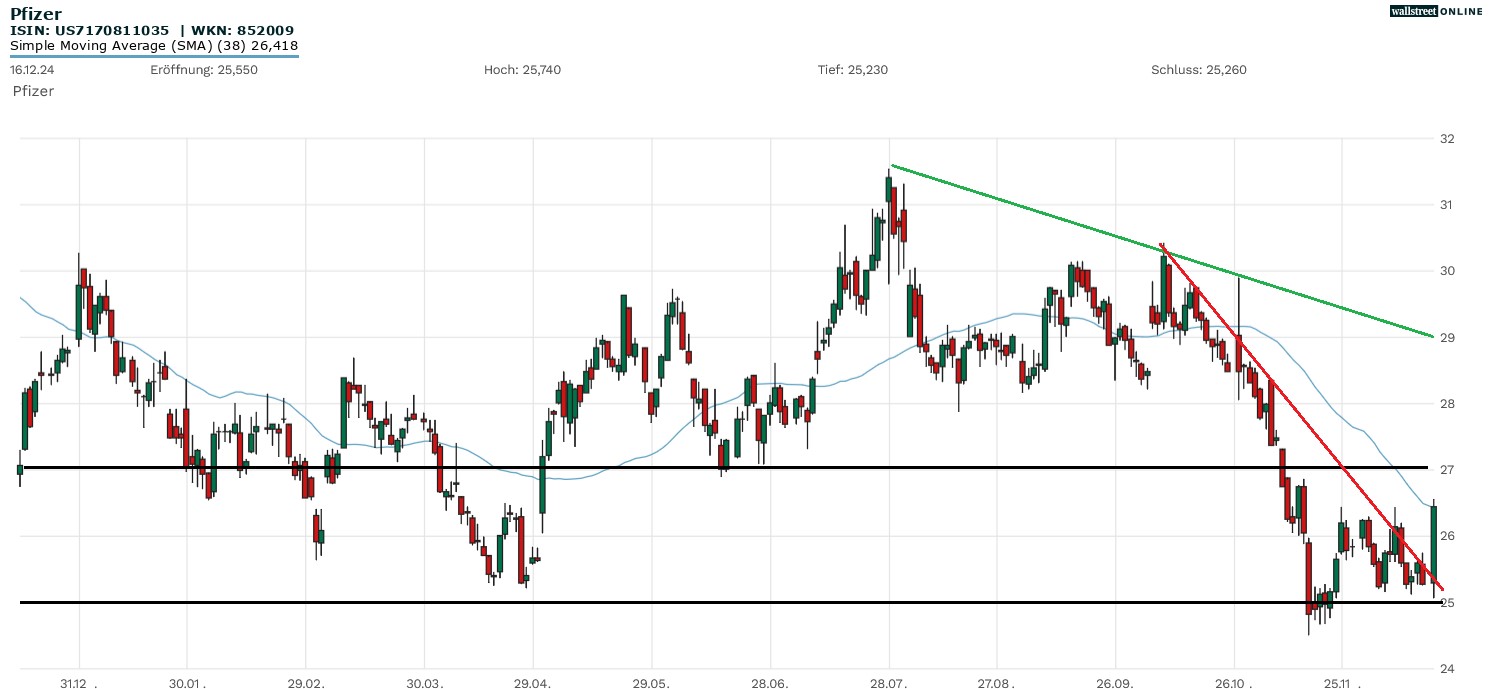Click the 31.12. marker on the time axis
The width and height of the screenshot is (1490, 689).
[x=76, y=683]
